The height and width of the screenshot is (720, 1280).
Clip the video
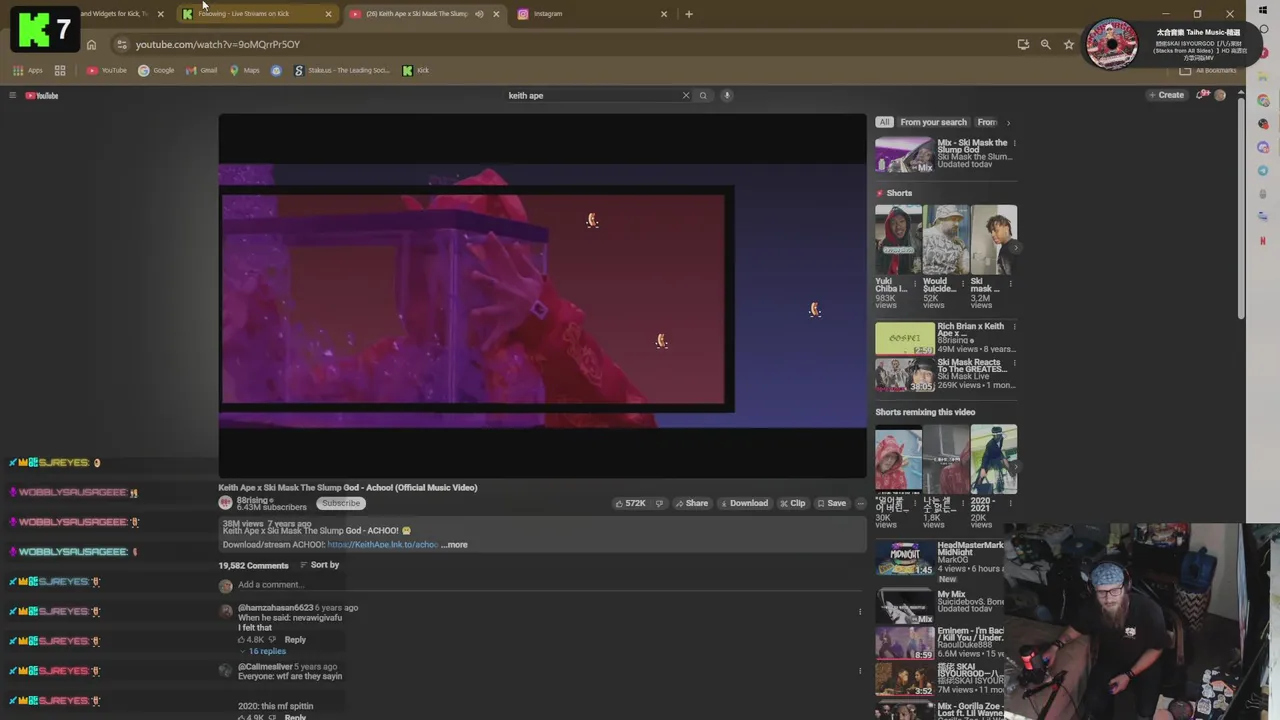[792, 503]
